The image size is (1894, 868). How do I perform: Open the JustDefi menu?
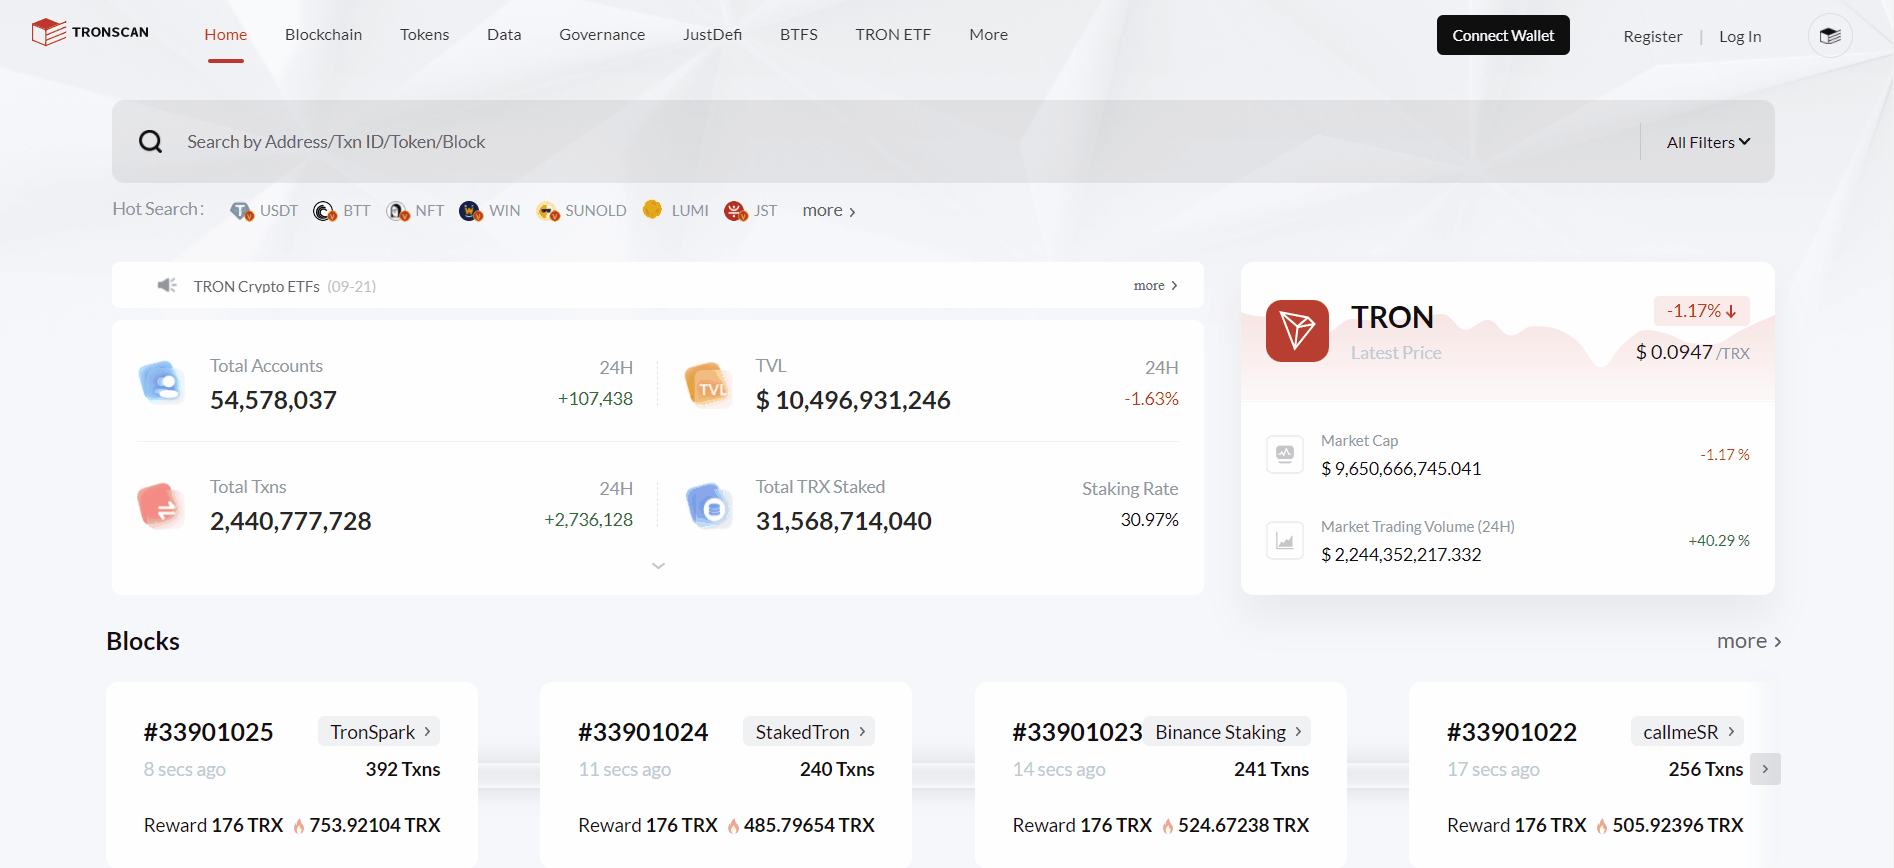[712, 35]
